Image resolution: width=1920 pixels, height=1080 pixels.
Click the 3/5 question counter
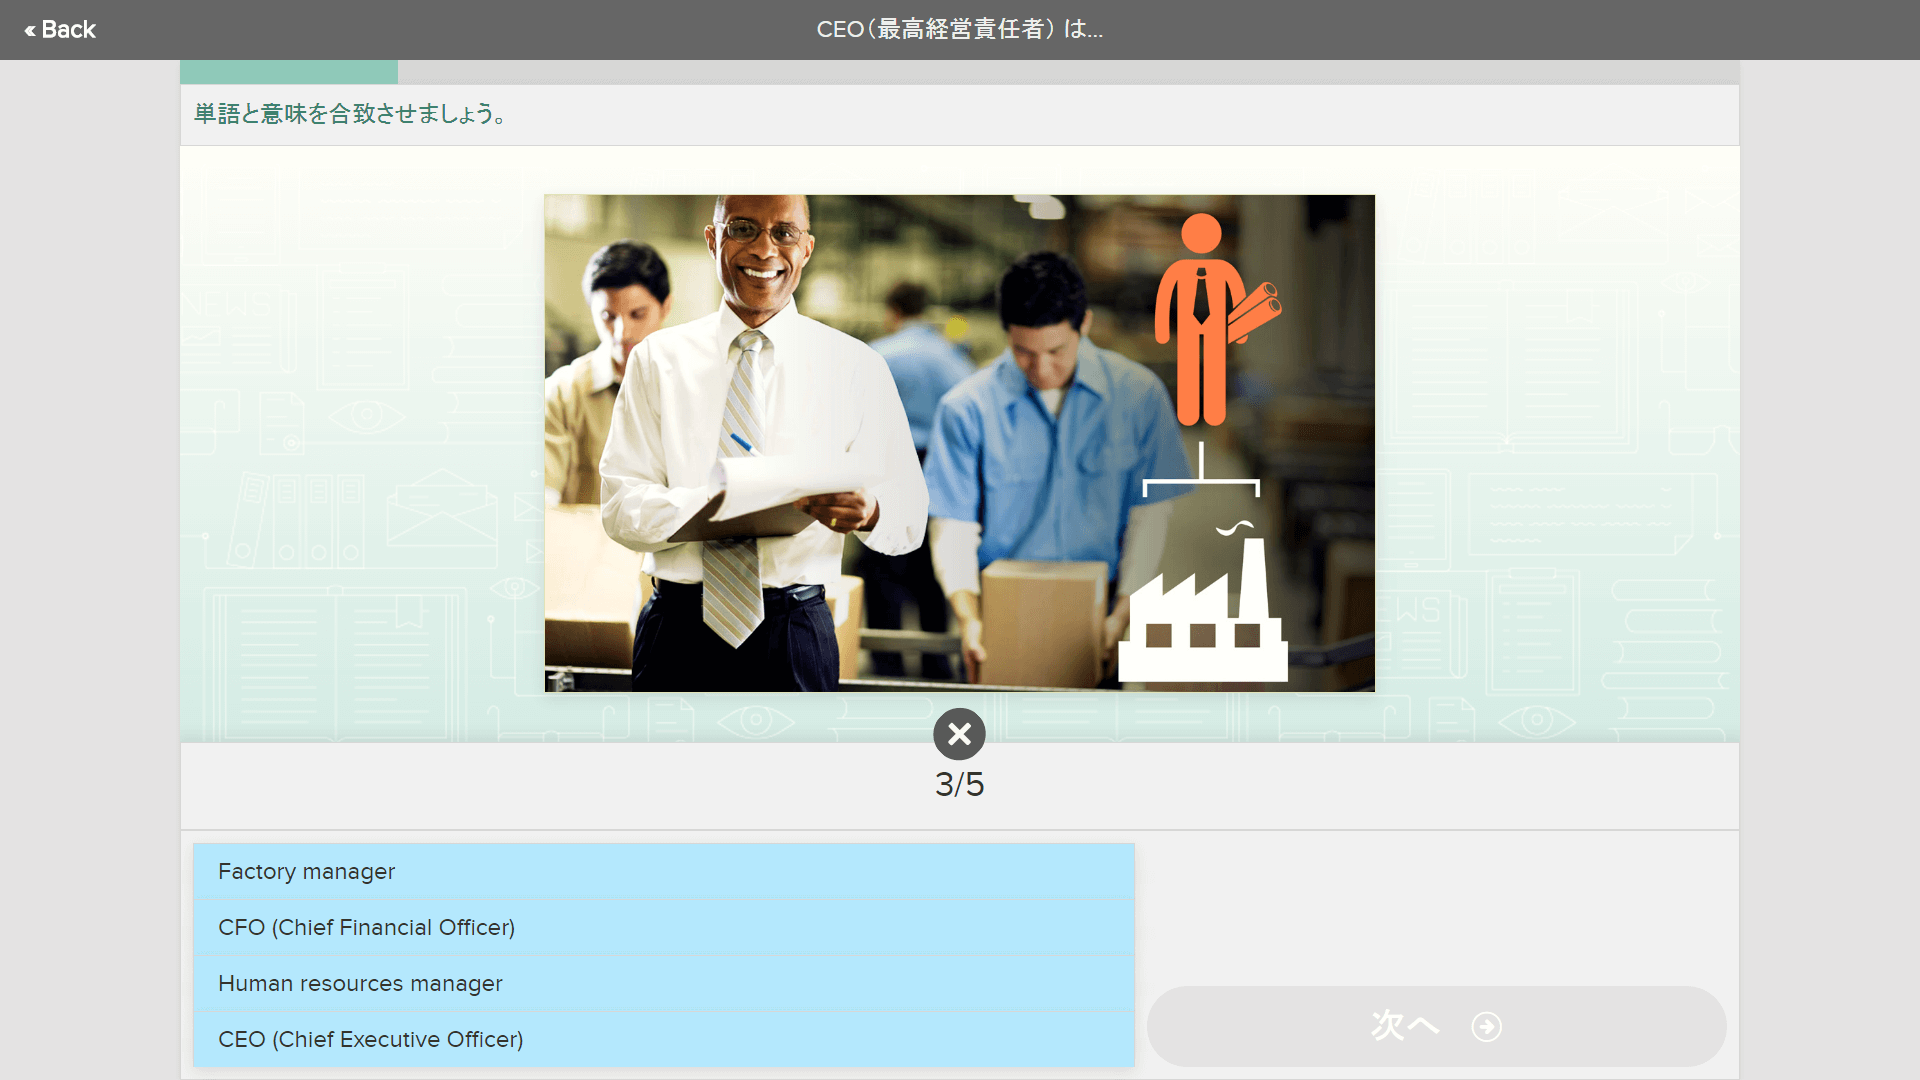click(959, 785)
